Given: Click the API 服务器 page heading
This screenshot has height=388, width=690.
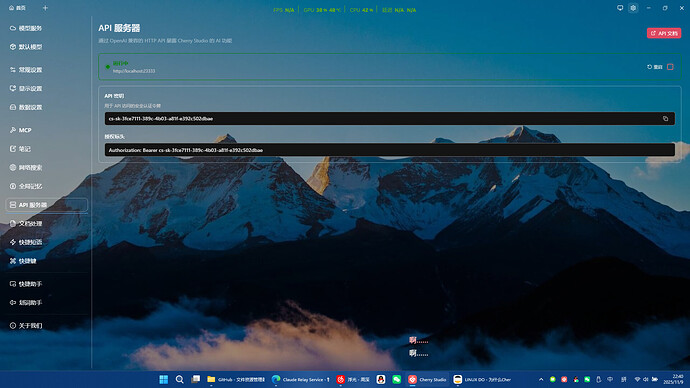Looking at the screenshot, I should coord(119,28).
